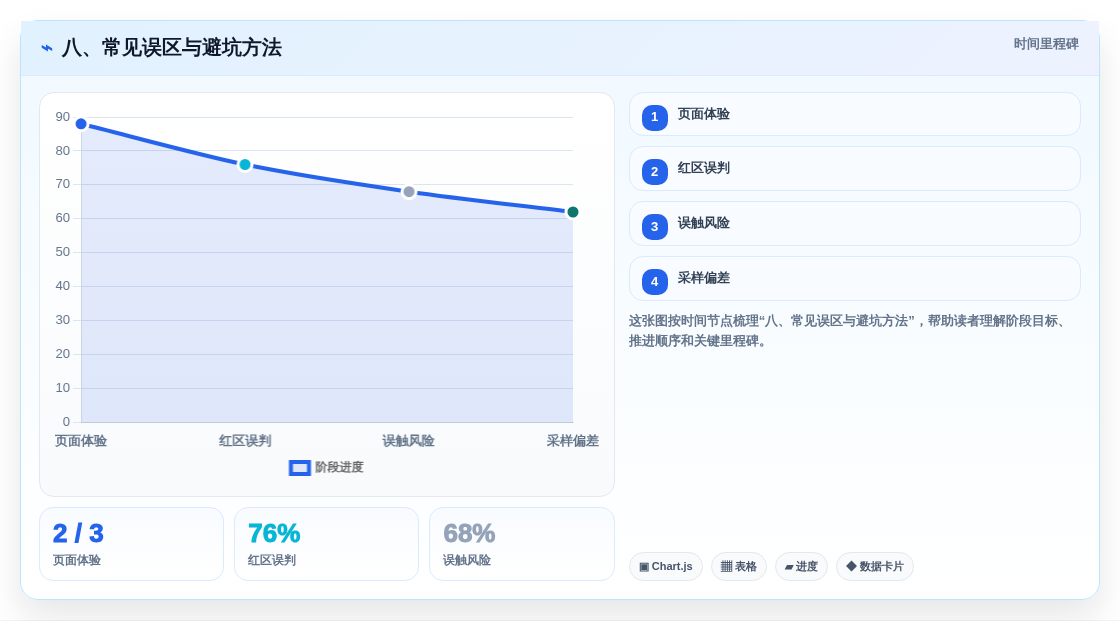Image resolution: width=1120 pixels, height=621 pixels.
Task: Click step badge number 3
Action: point(654,227)
